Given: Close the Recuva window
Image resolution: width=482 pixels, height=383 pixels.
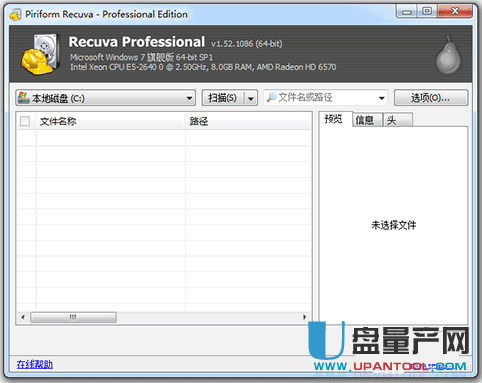Looking at the screenshot, I should point(455,11).
